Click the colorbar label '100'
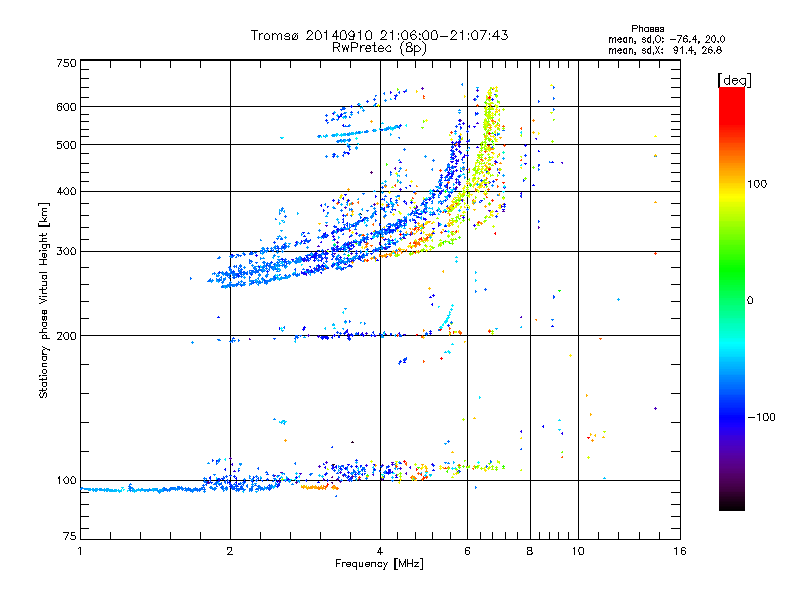This screenshot has height=600, width=800. (757, 184)
